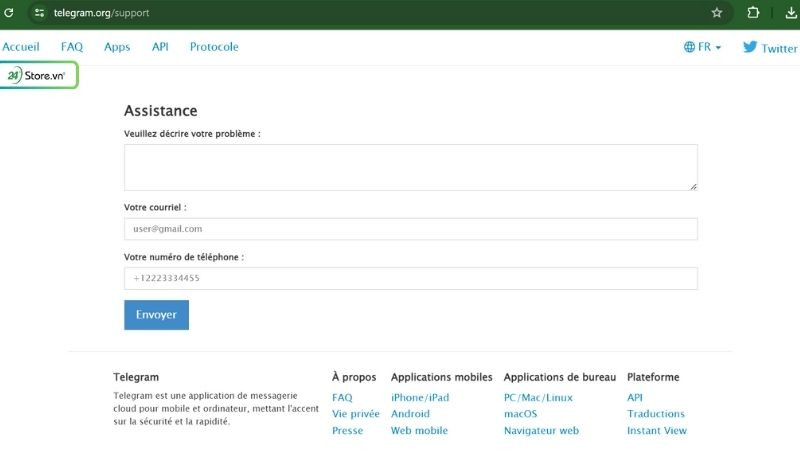Click the downloads icon in browser toolbar
This screenshot has width=800, height=457.
790,13
